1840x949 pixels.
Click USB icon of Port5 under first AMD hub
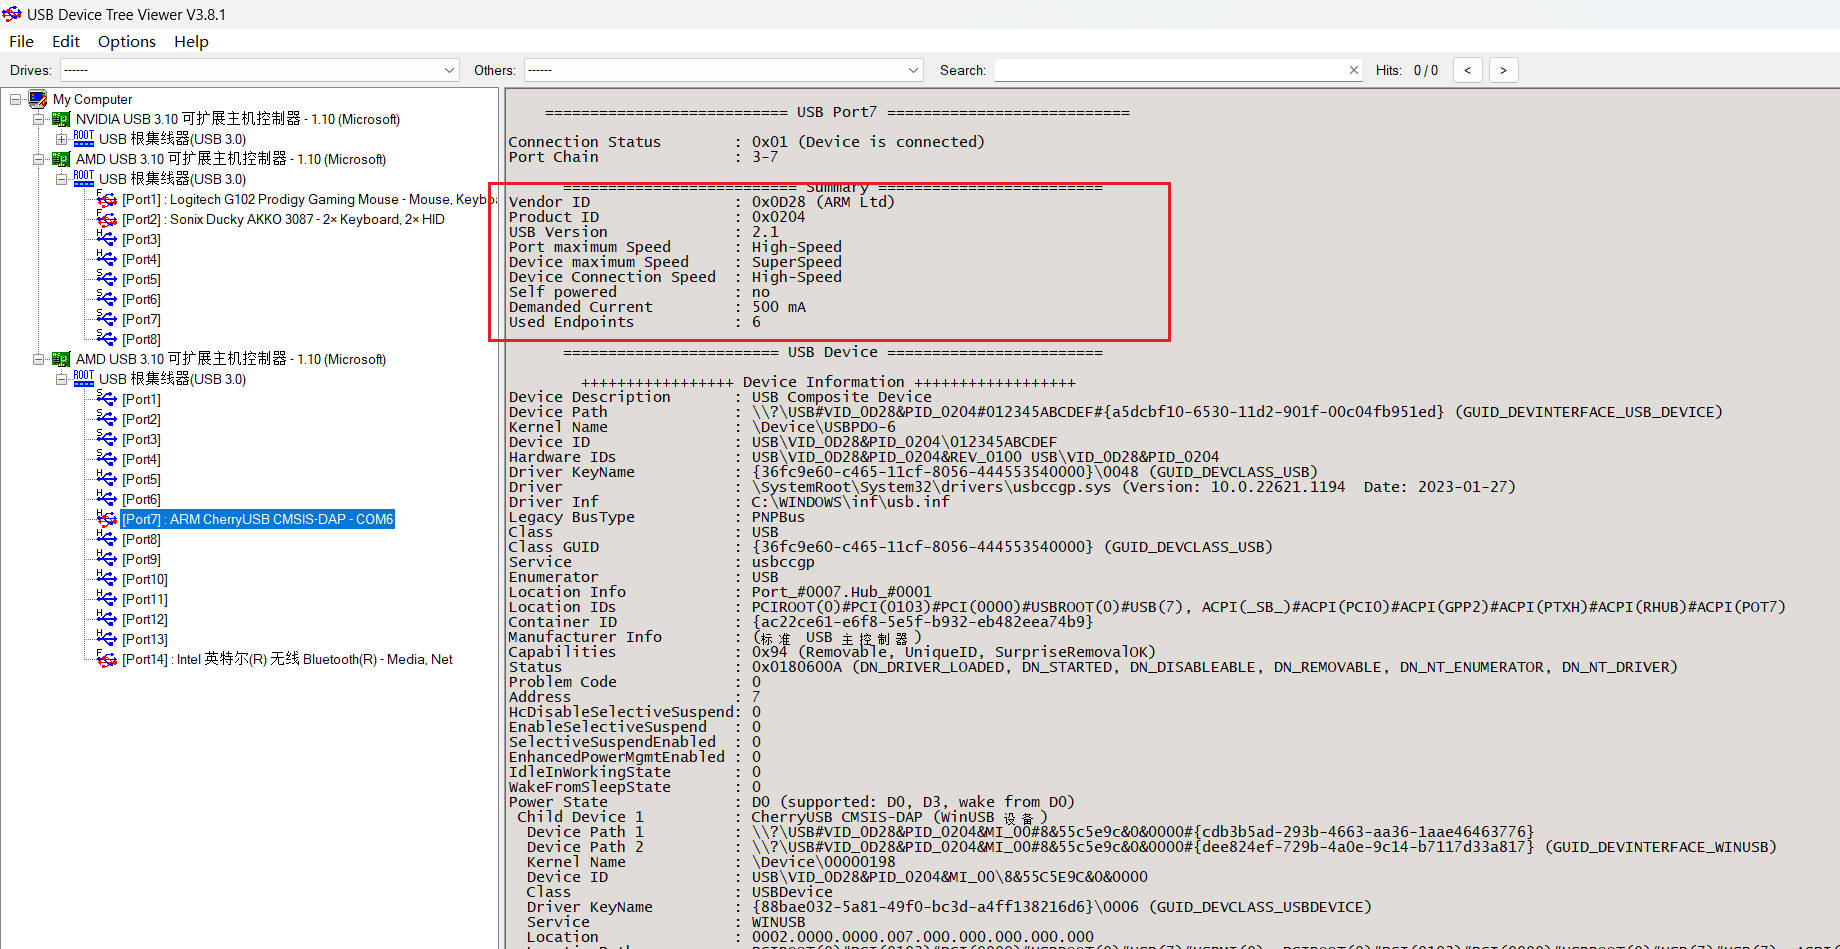[107, 279]
